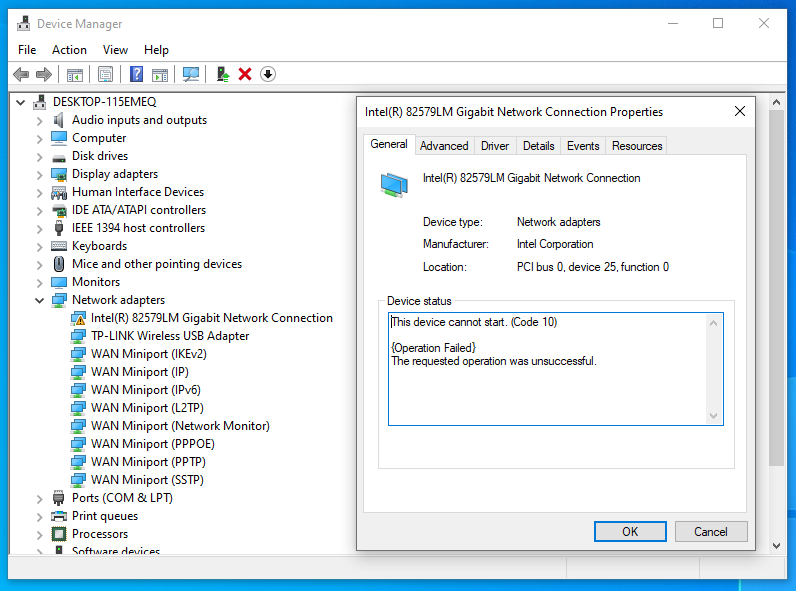Open the Advanced tab
Screen dimensions: 796x591
(444, 146)
